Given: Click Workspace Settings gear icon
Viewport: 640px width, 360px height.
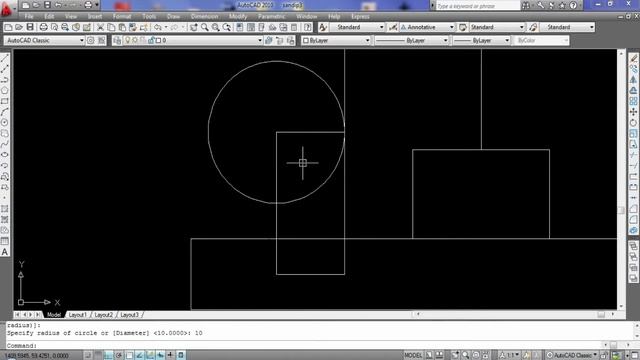Looking at the screenshot, I should tap(91, 40).
